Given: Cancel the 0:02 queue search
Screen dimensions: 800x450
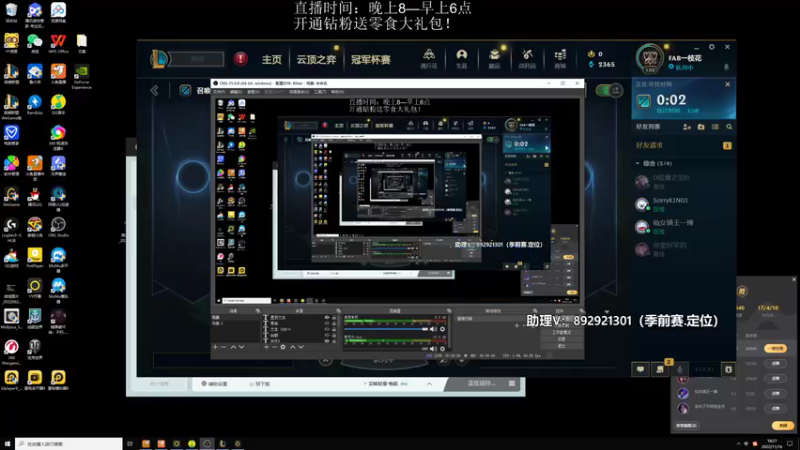Looking at the screenshot, I should coord(728,84).
